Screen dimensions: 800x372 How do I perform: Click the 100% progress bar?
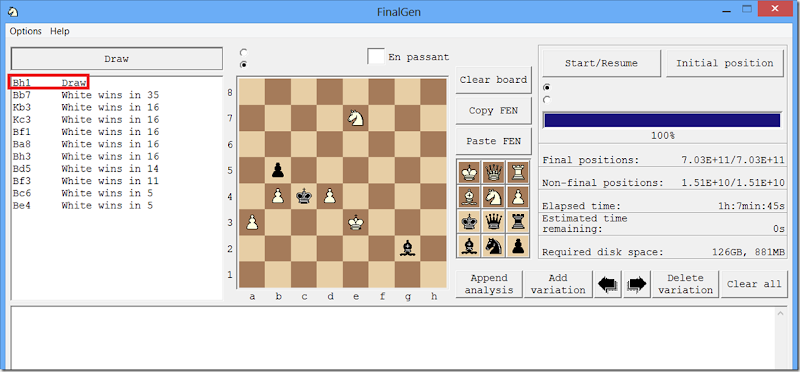pyautogui.click(x=662, y=120)
